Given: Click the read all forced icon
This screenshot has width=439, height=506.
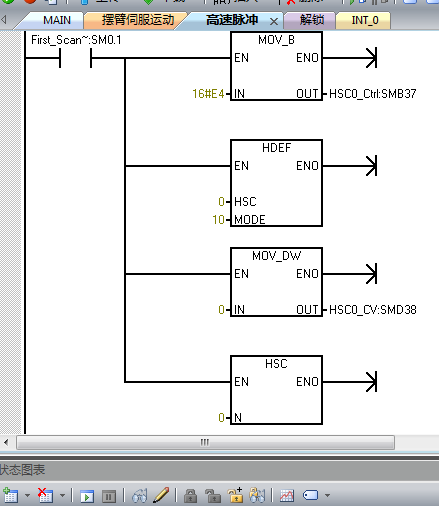Looking at the screenshot, I should pos(257,496).
